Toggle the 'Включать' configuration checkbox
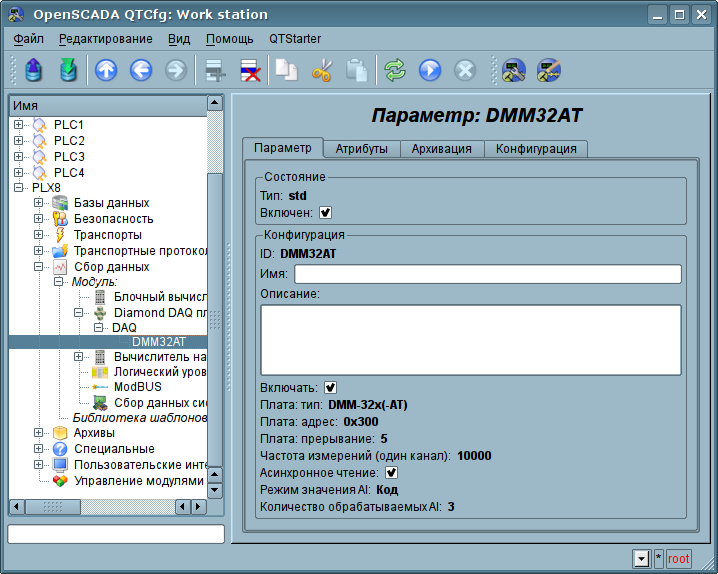 (331, 387)
